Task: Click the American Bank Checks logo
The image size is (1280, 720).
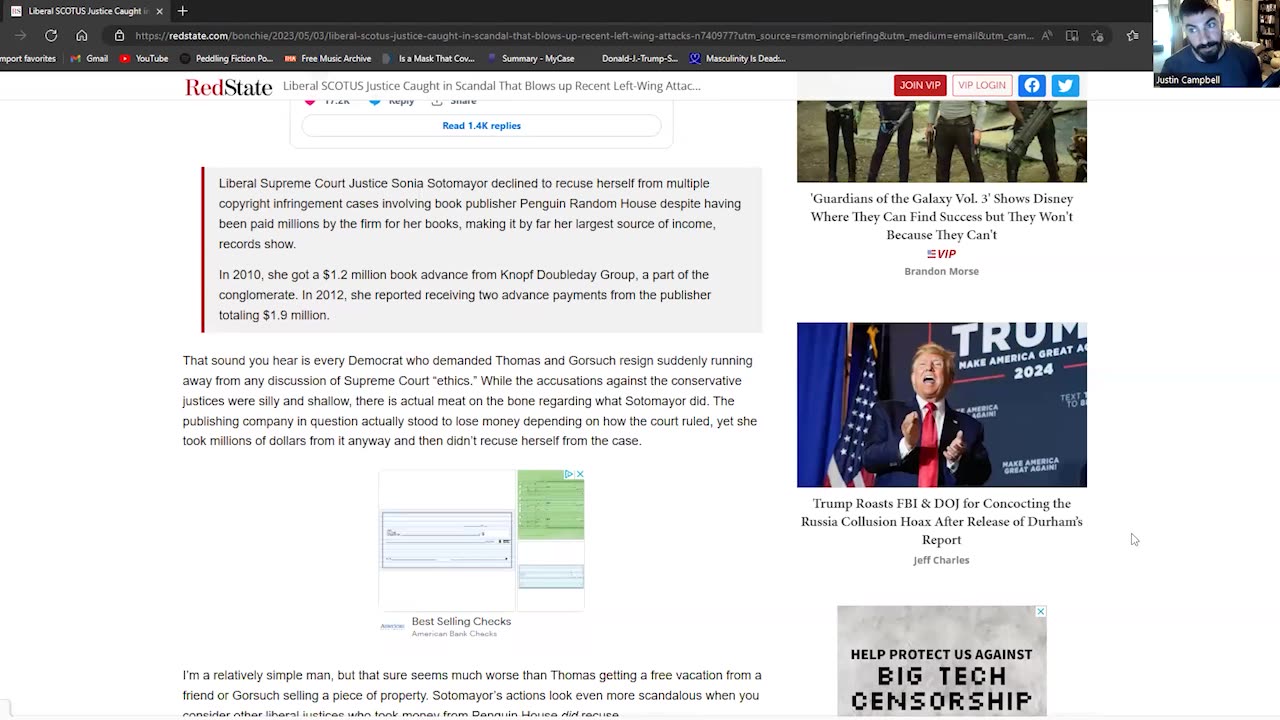Action: click(x=393, y=627)
